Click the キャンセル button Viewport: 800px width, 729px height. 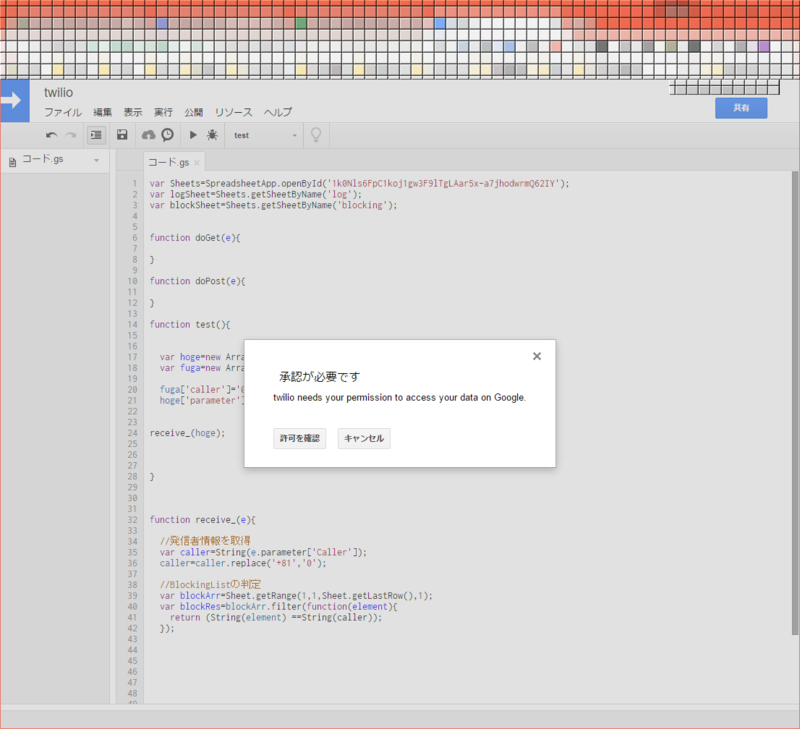click(364, 438)
